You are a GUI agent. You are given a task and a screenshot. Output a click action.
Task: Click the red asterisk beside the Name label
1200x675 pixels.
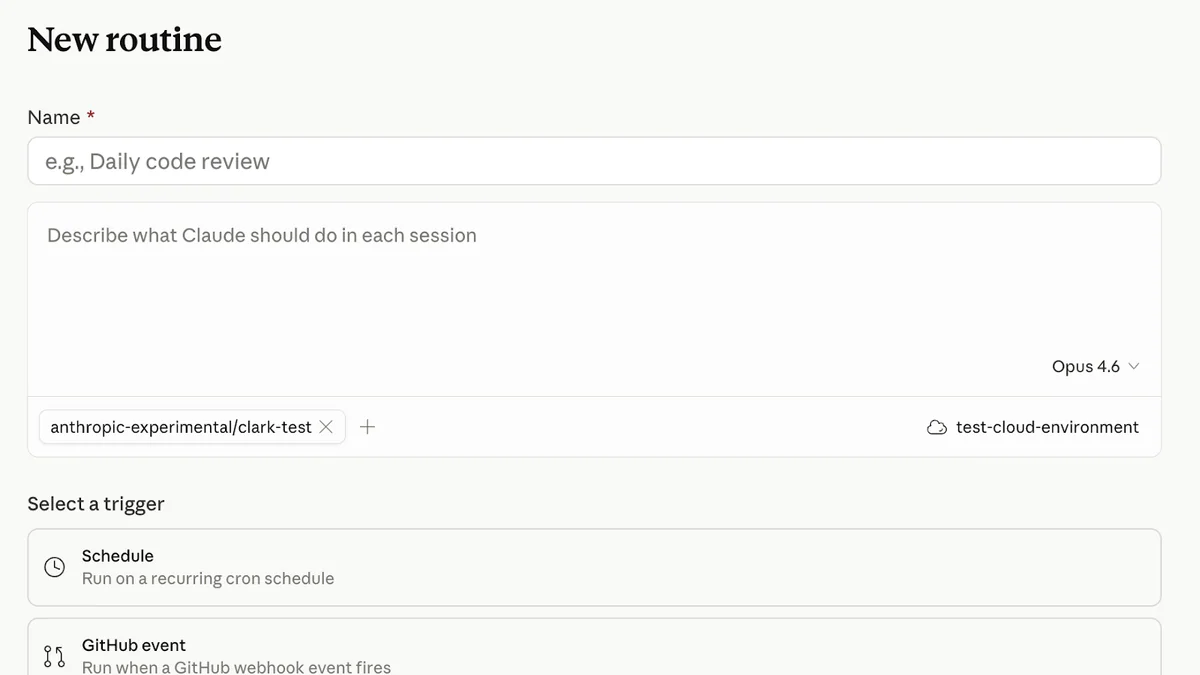(x=89, y=116)
